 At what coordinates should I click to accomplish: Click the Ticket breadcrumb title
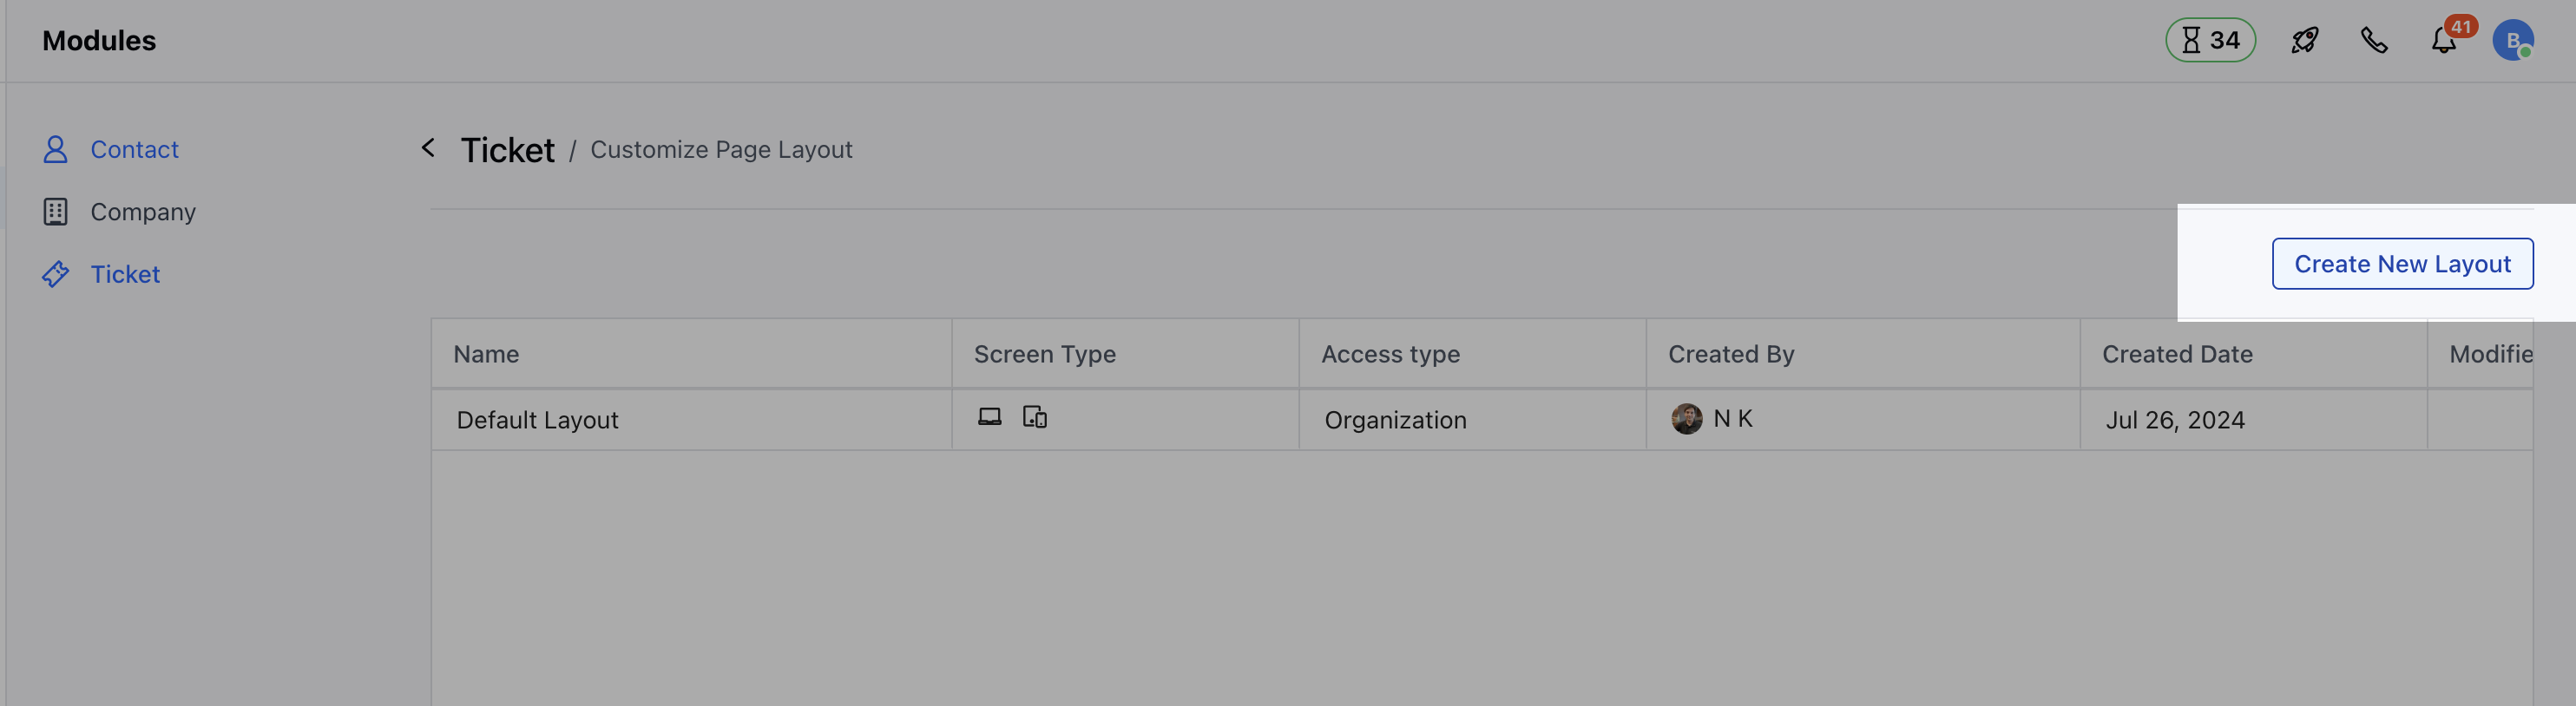pos(507,150)
